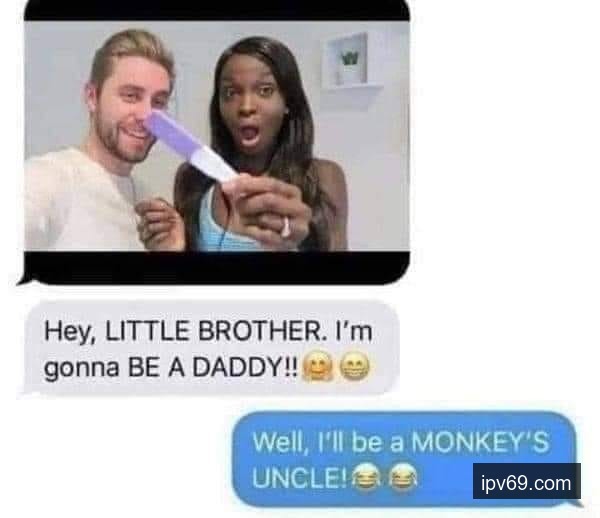The image size is (600, 518).
Task: Tap the grinning teeth emoji in gray message
Action: [x=355, y=367]
